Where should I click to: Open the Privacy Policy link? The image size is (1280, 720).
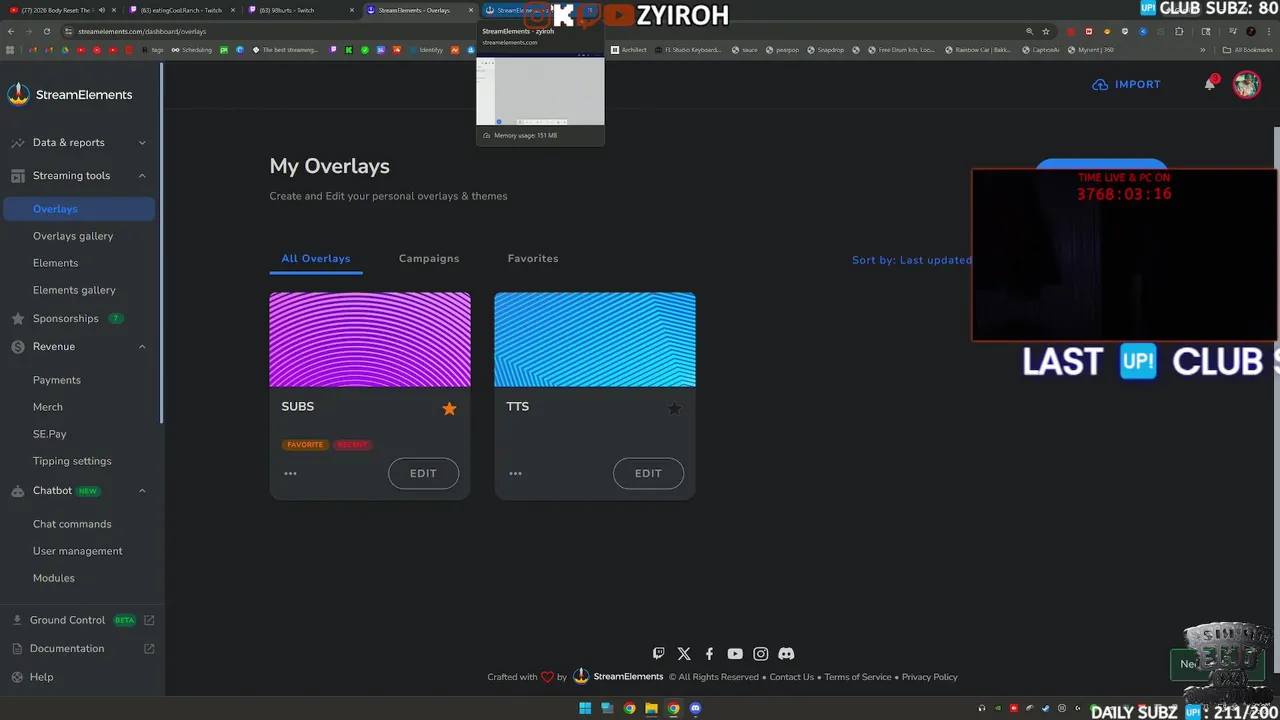[x=930, y=677]
